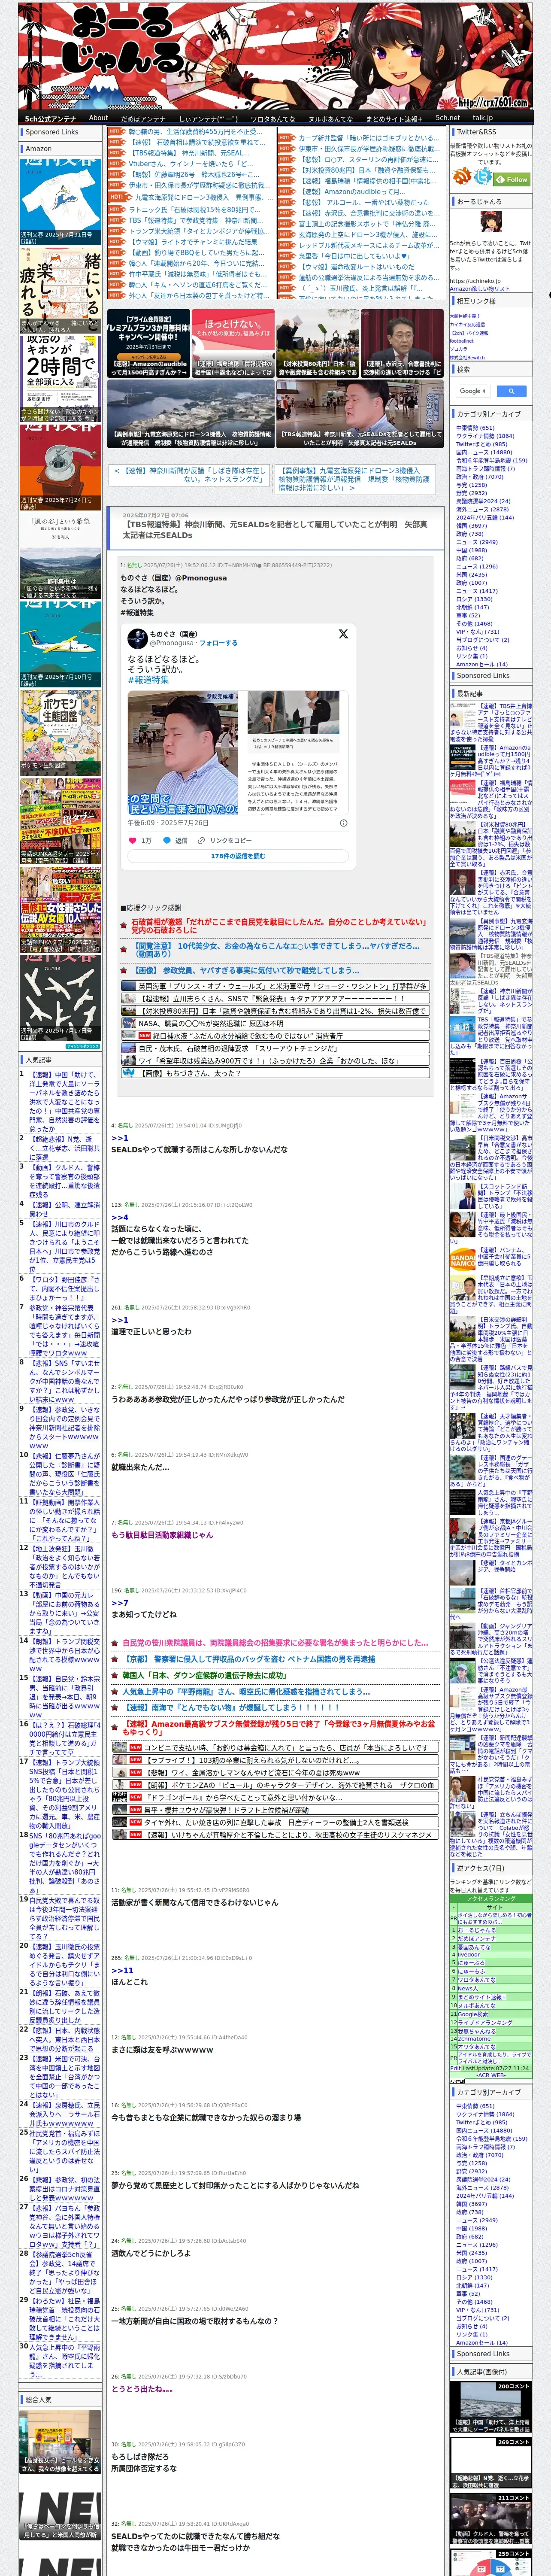Open the ほっとけない。 pink thumbnail card
This screenshot has width=551, height=2576.
(232, 343)
